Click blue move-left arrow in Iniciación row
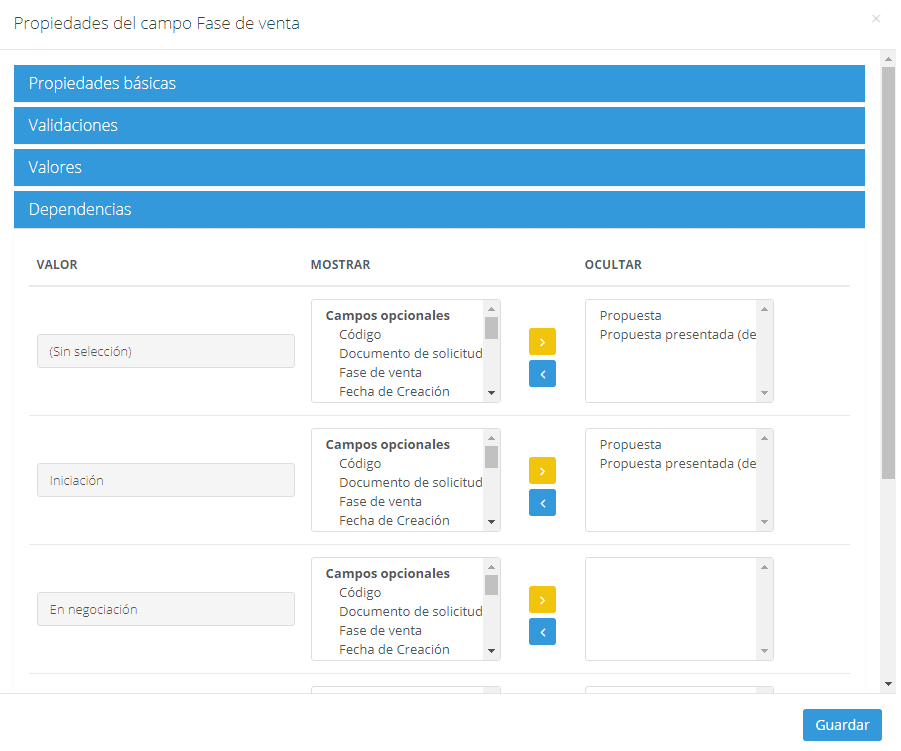901x751 pixels. click(542, 503)
